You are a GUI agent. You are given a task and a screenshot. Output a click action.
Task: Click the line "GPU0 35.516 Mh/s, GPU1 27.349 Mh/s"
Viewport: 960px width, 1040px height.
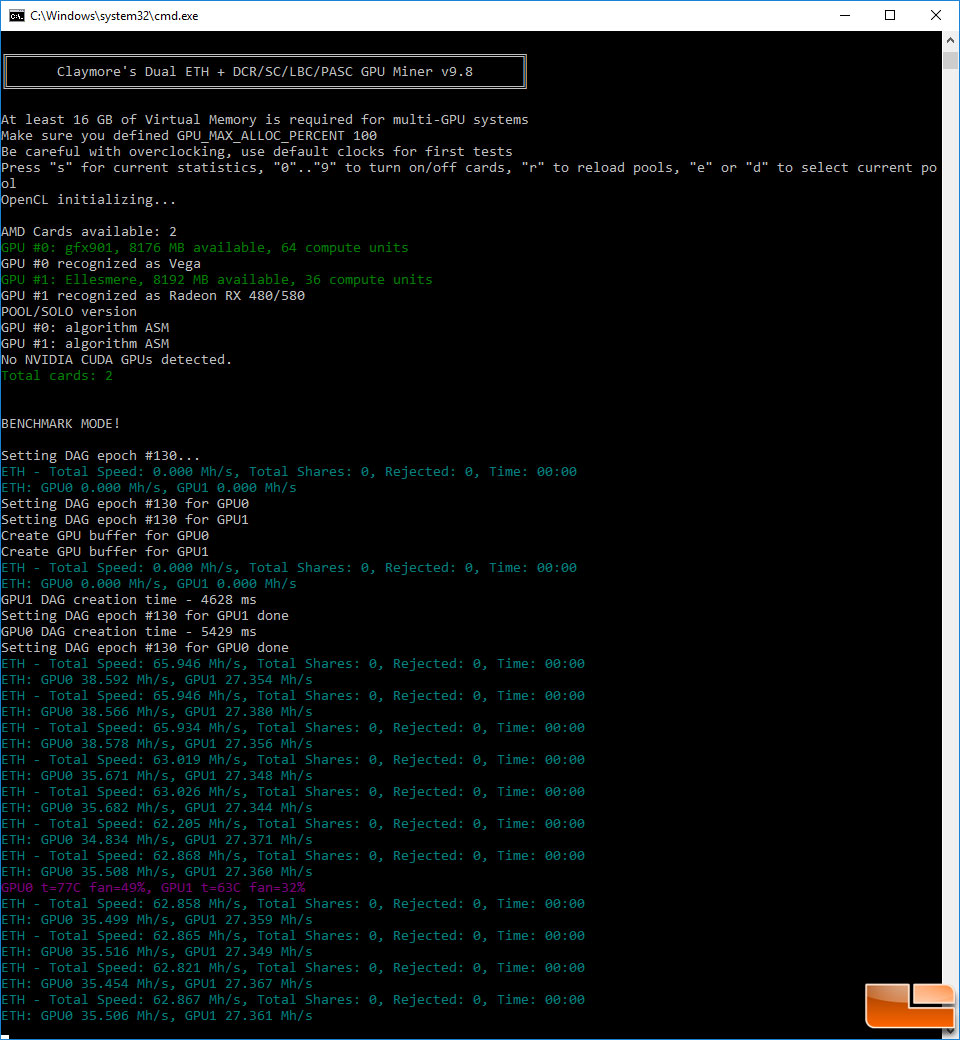tap(157, 951)
